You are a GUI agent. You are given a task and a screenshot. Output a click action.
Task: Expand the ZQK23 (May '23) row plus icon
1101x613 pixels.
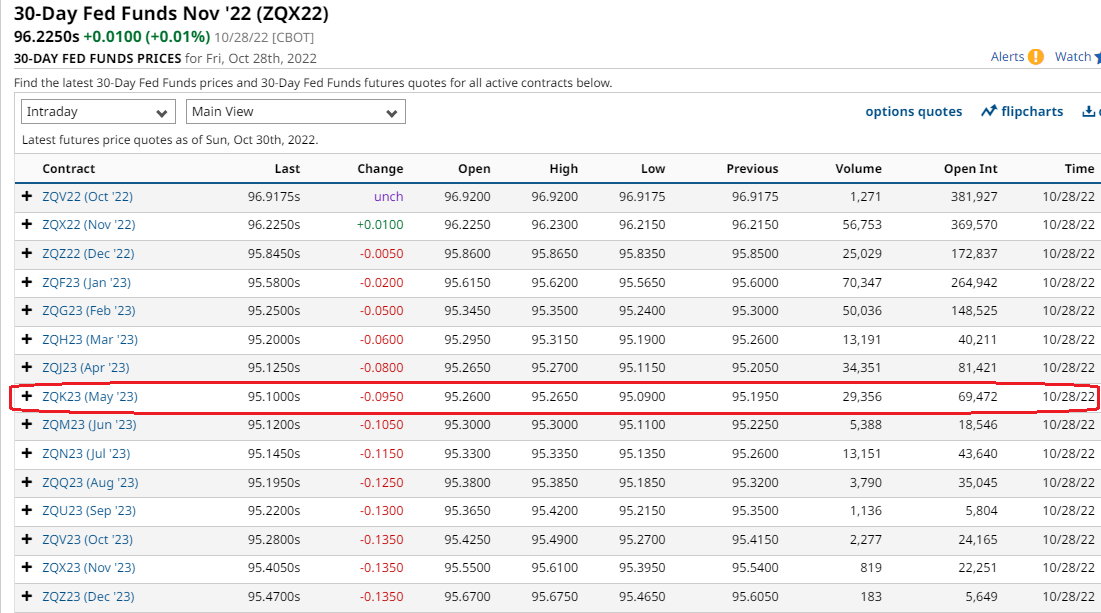(27, 397)
